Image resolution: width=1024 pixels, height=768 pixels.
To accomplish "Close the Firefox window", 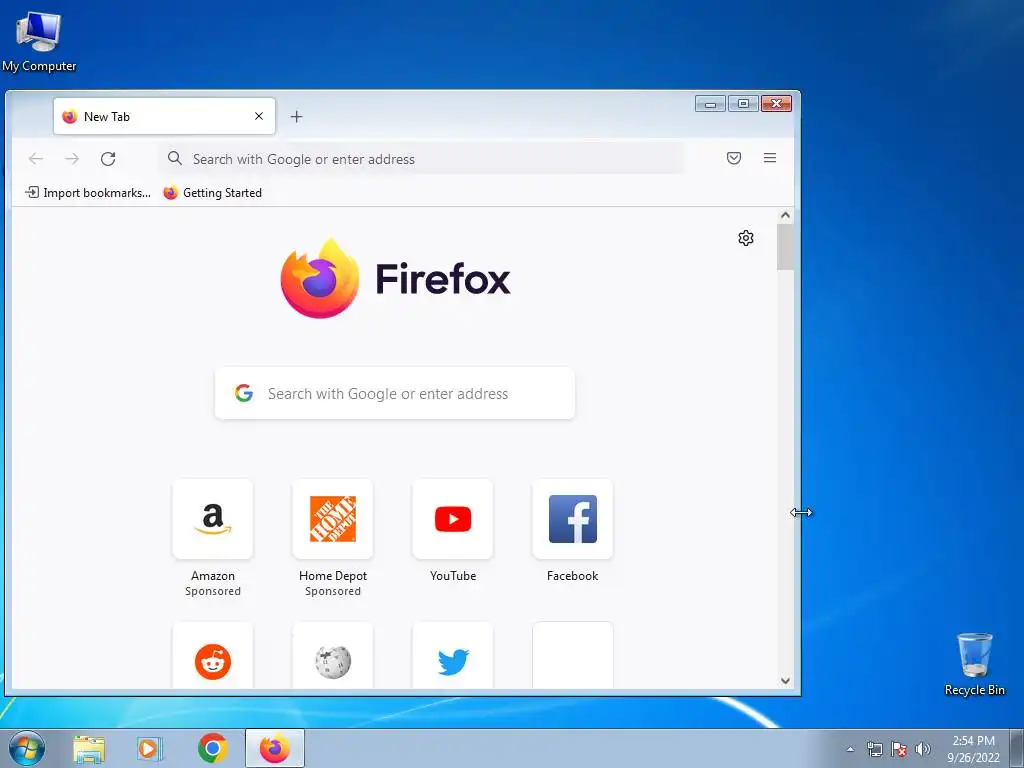I will (x=776, y=104).
